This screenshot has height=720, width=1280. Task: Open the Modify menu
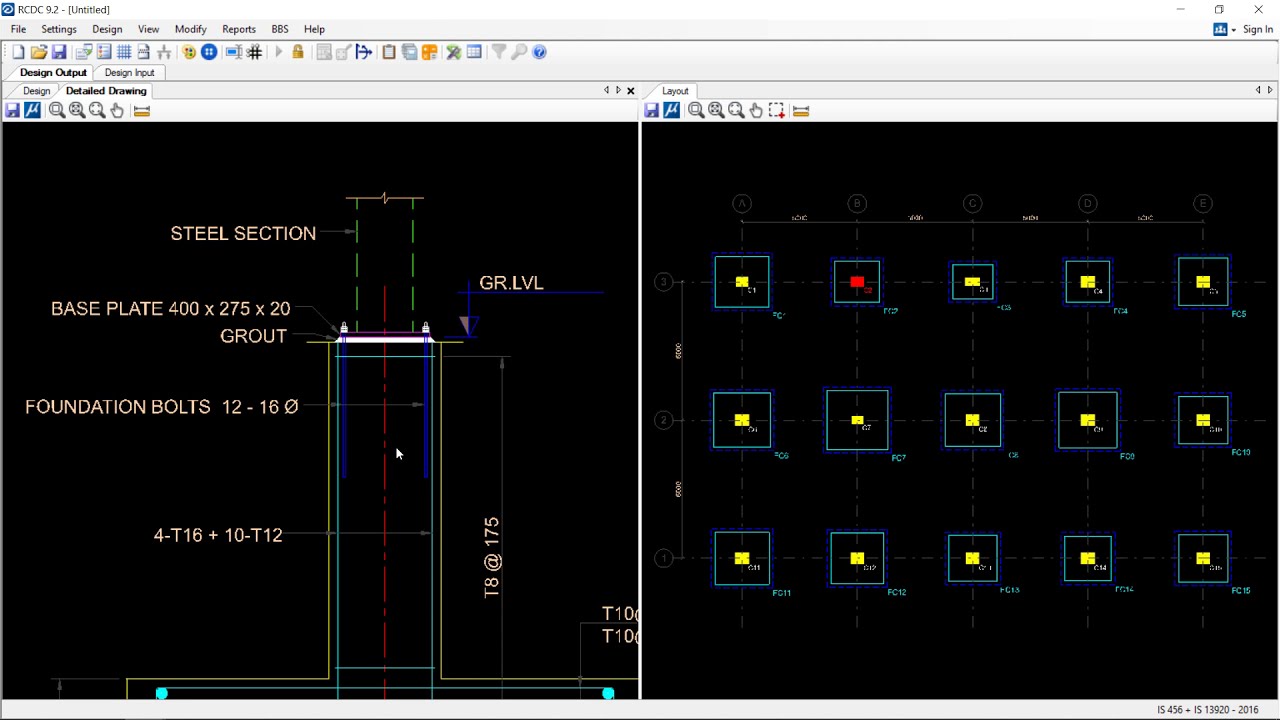coord(190,29)
